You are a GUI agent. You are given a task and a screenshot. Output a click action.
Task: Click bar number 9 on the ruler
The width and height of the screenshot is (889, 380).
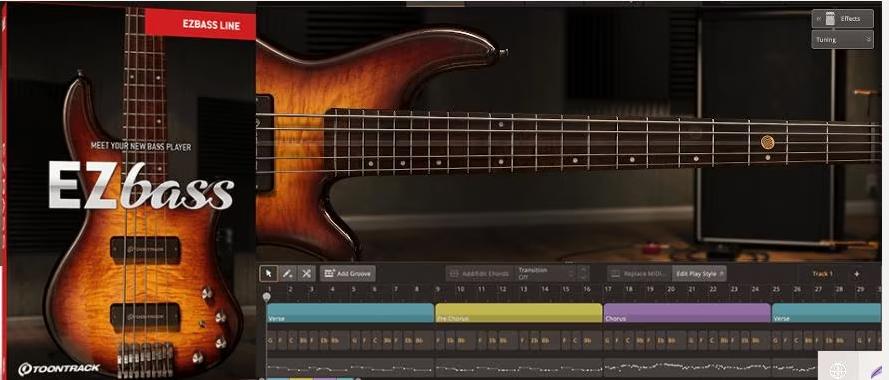[x=438, y=289]
